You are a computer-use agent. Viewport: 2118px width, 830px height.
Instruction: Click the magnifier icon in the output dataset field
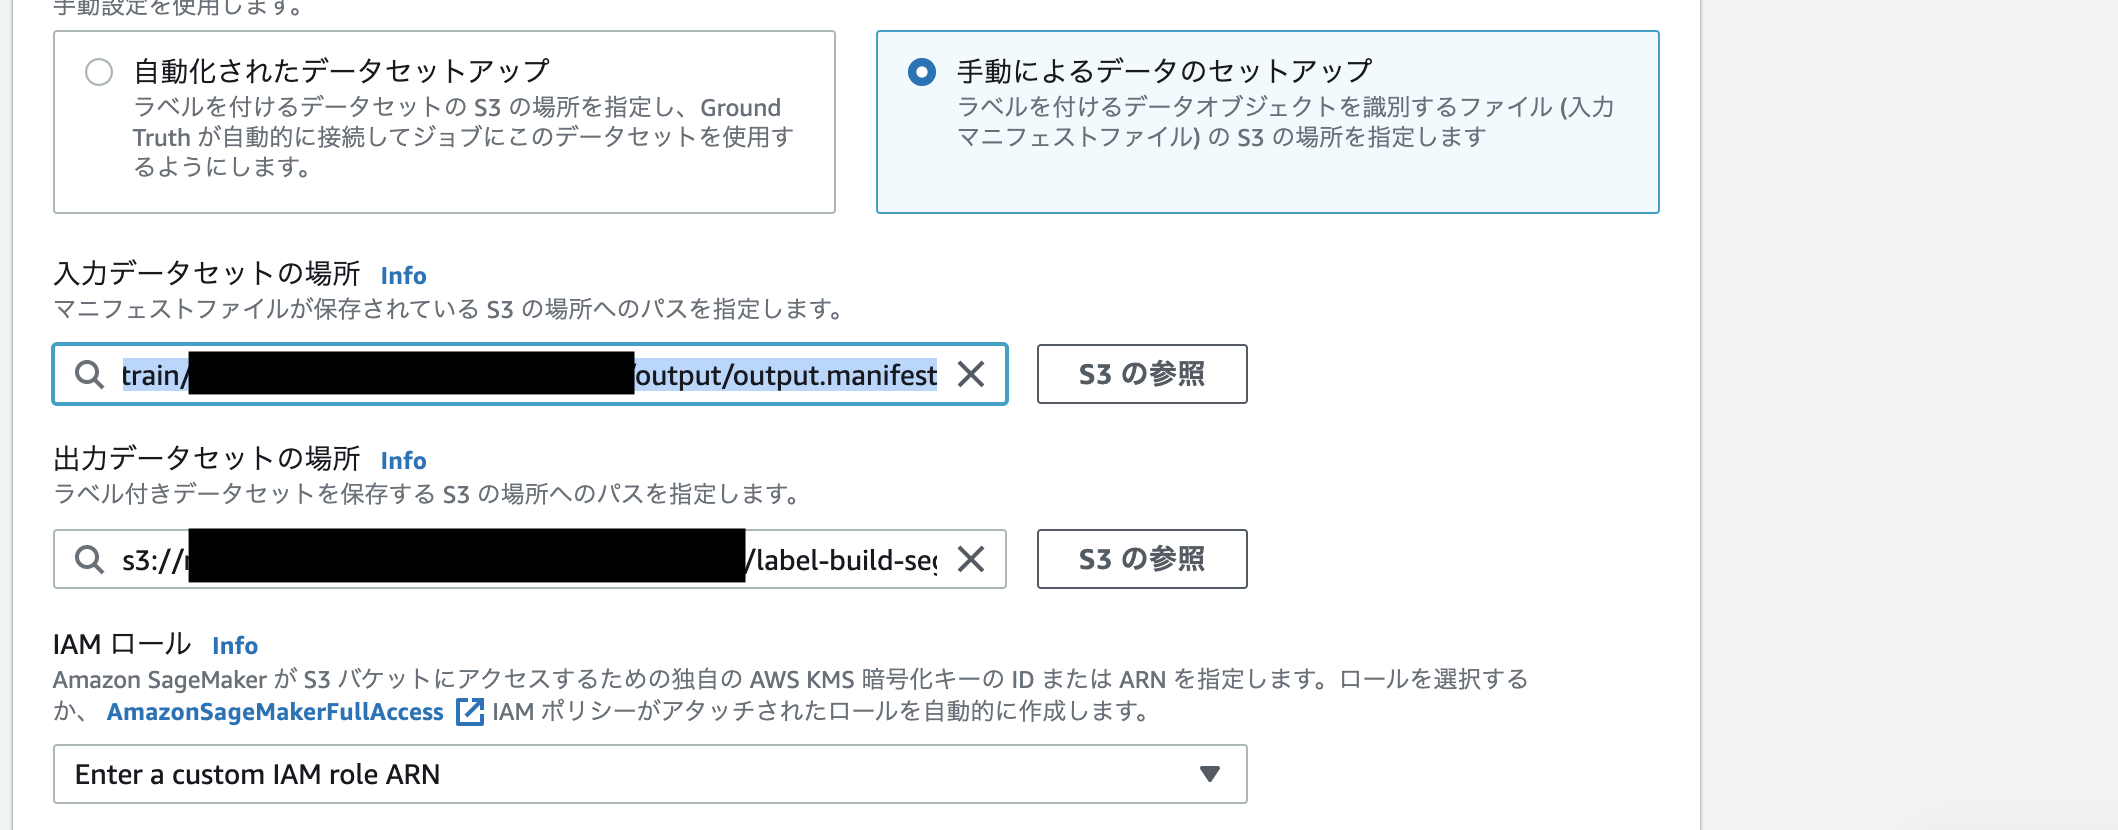pyautogui.click(x=88, y=560)
